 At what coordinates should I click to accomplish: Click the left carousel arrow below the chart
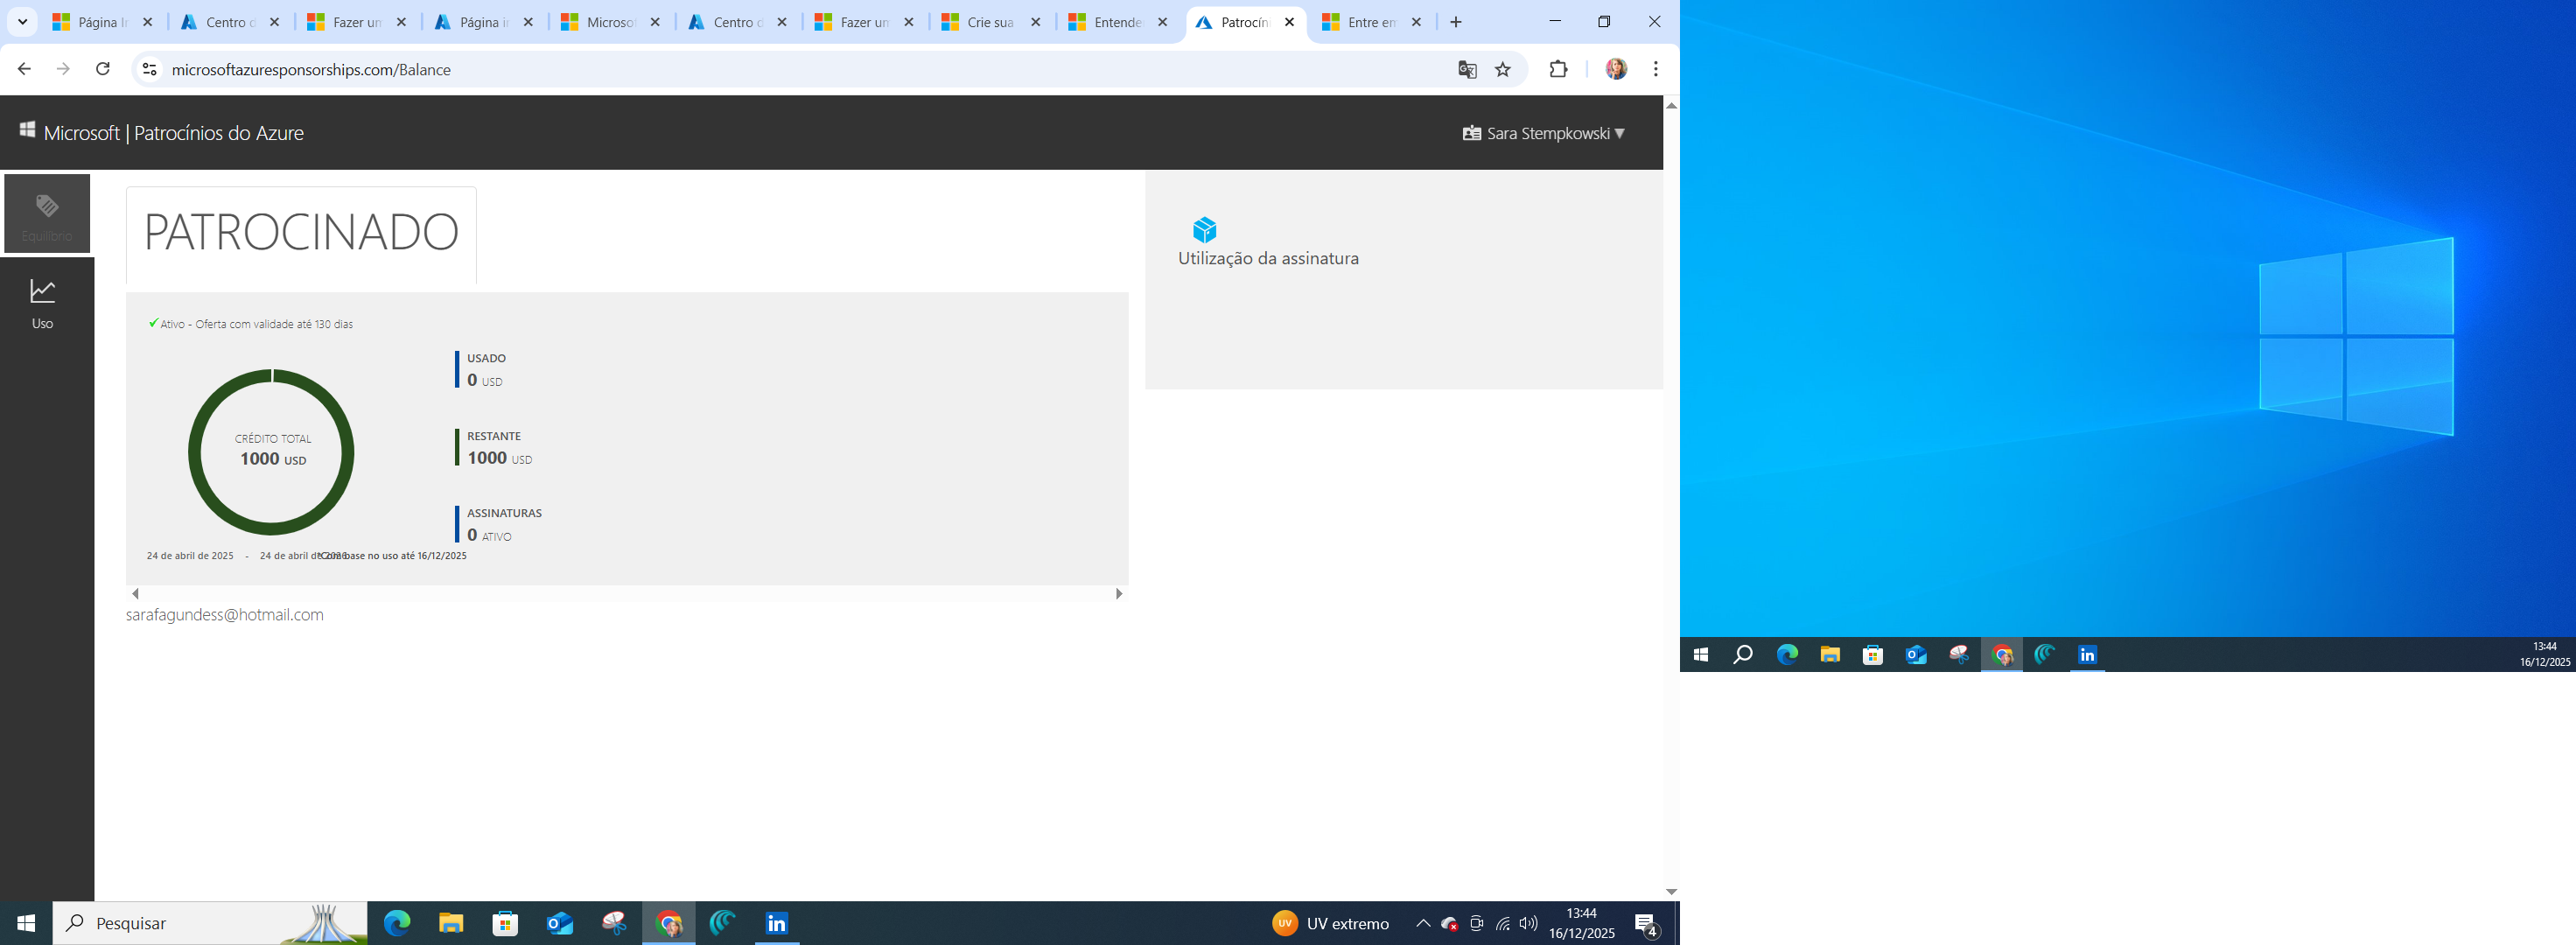tap(136, 594)
